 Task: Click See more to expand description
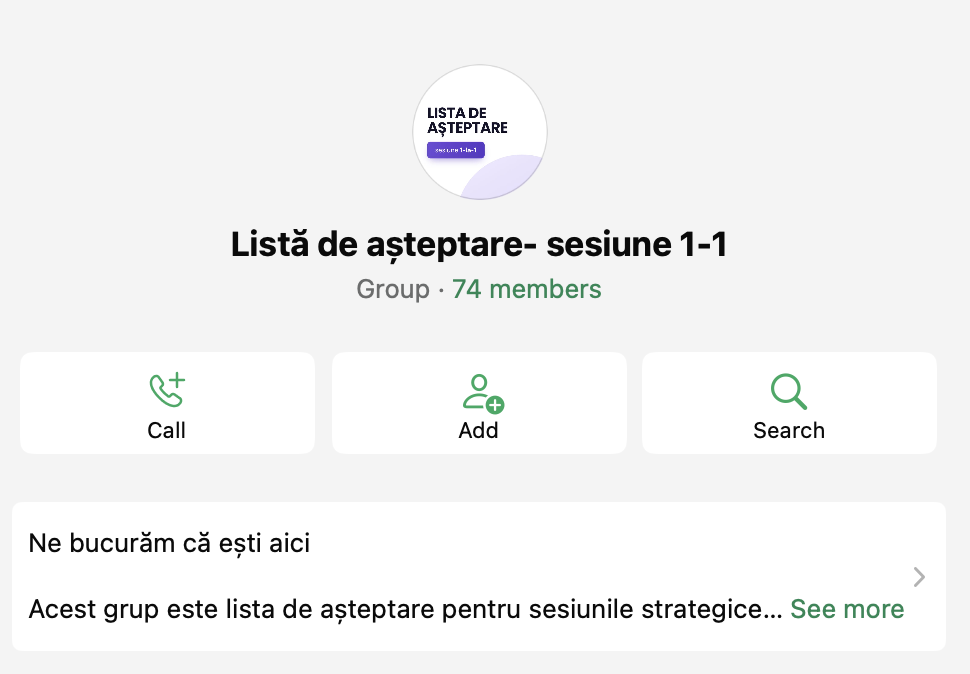point(847,609)
